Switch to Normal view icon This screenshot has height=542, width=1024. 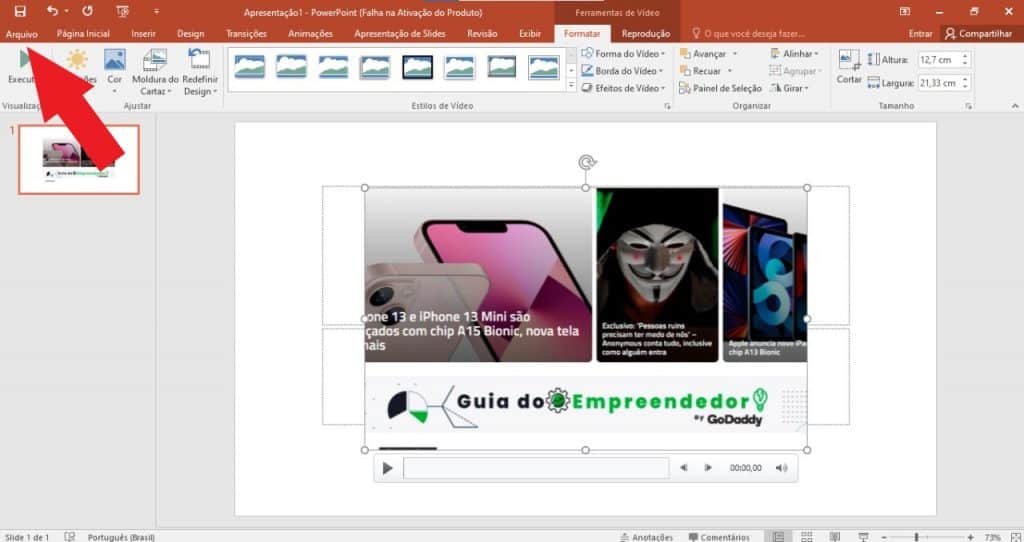[x=778, y=537]
